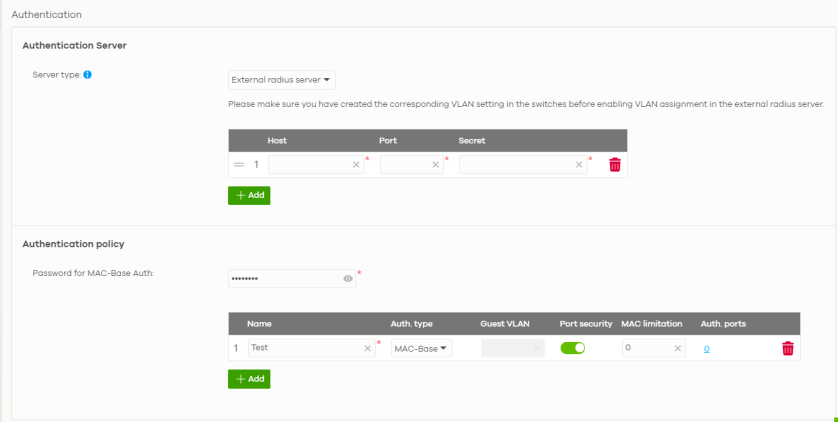Clear the Secret field using its X icon
Viewport: 838px width, 422px height.
(x=580, y=165)
